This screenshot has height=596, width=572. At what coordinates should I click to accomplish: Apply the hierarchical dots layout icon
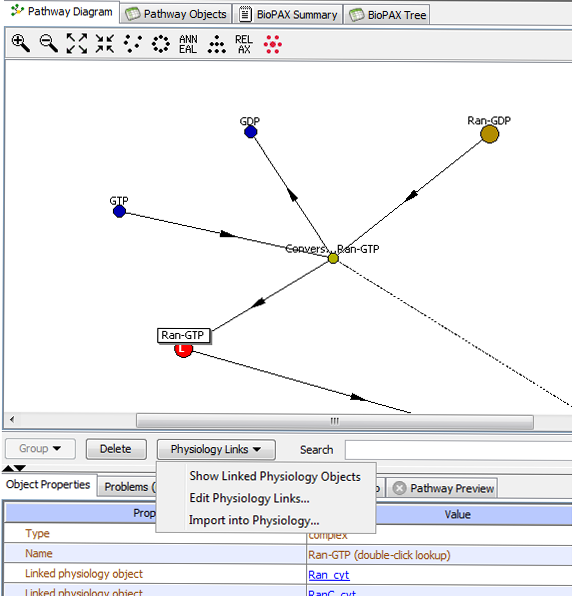(216, 44)
